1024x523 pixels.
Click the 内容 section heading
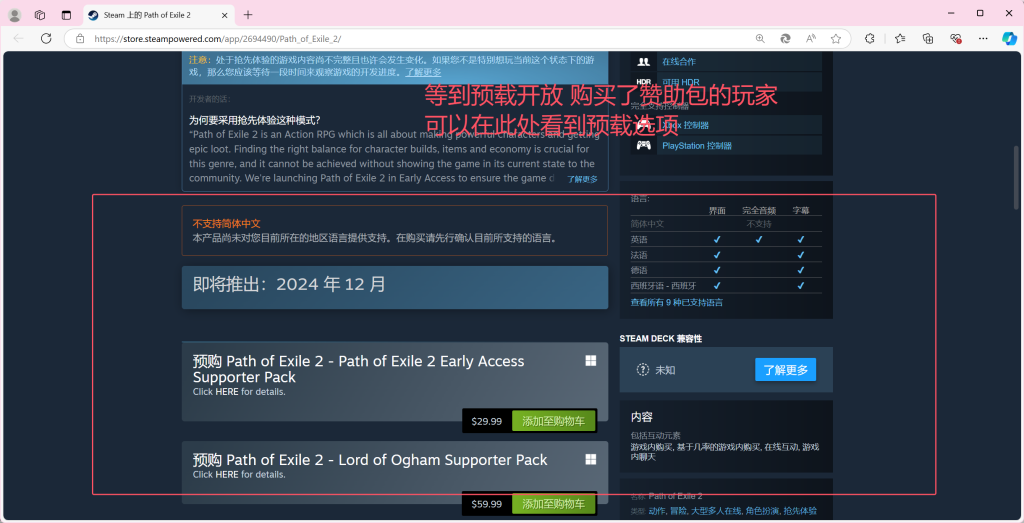tap(642, 417)
